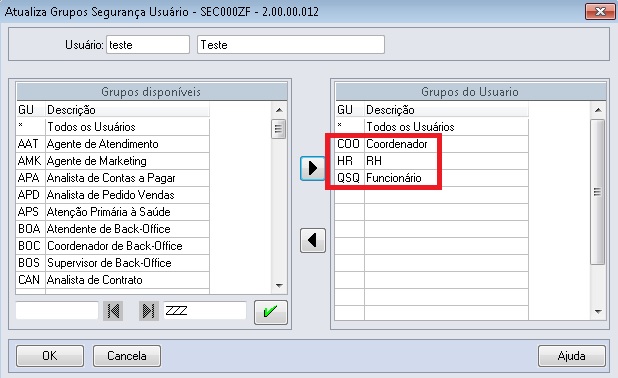Select 'Todos os Usuários' in user groups
Screen dimensions: 618x378
click(432, 127)
